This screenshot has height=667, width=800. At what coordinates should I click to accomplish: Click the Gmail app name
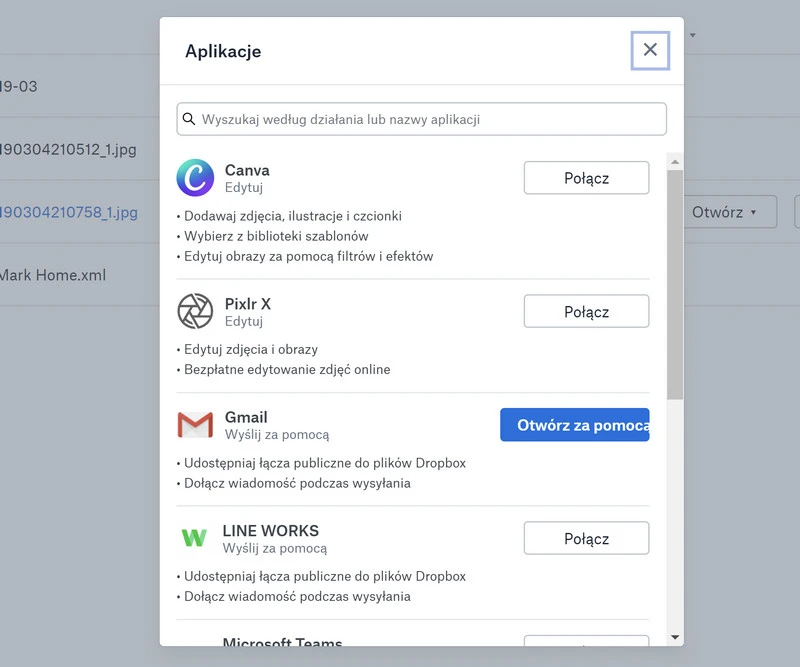pyautogui.click(x=246, y=417)
